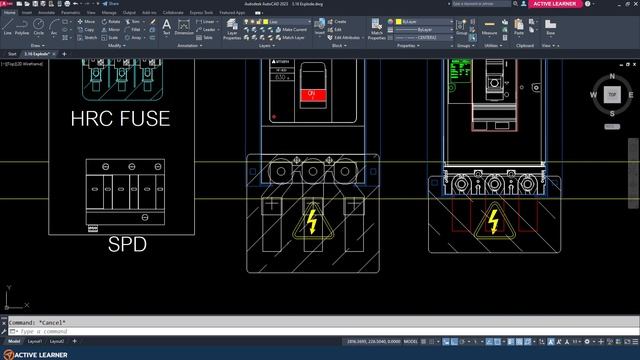Select the Scale tool
The width and height of the screenshot is (640, 360).
tap(109, 38)
